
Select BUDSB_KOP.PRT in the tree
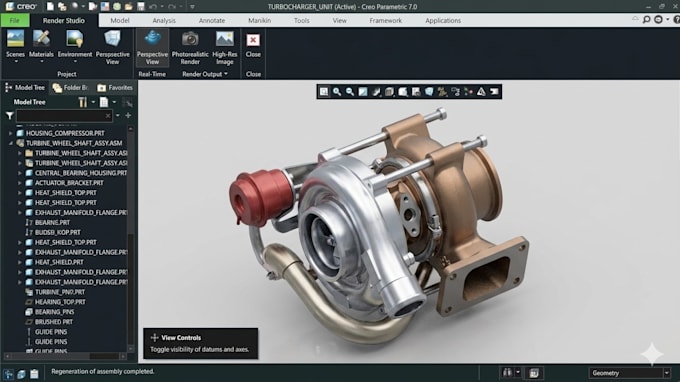[57, 232]
